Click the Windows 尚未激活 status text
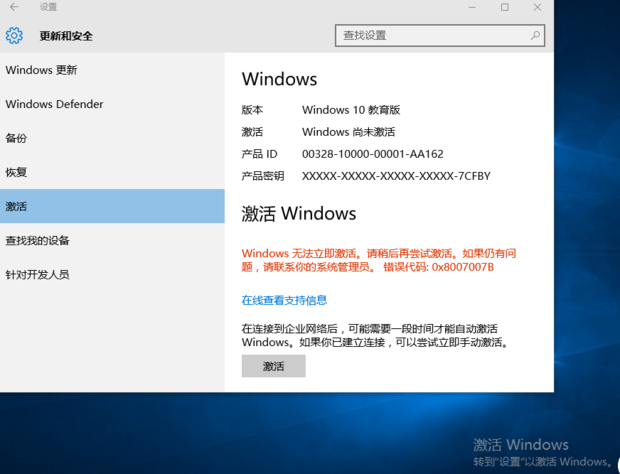Screen dimensions: 620x474 click(348, 132)
